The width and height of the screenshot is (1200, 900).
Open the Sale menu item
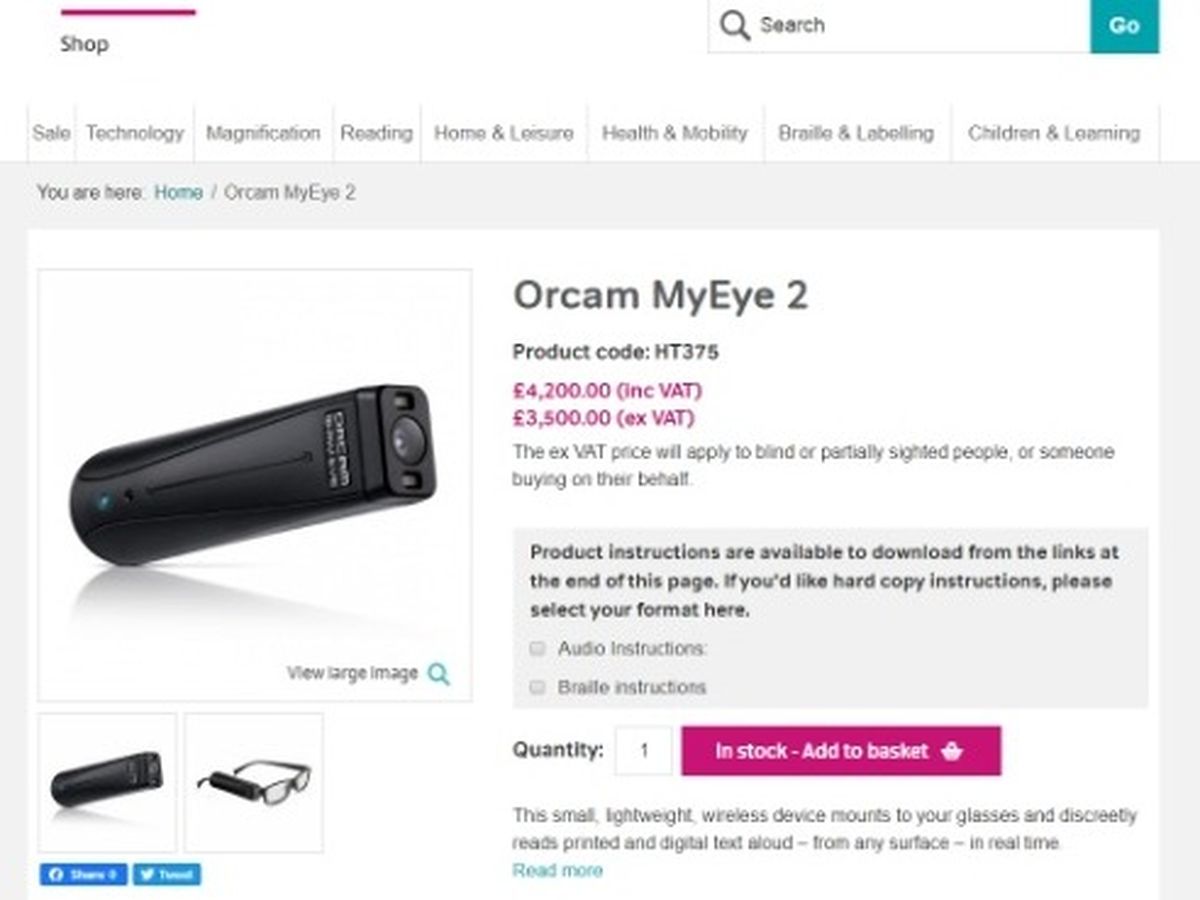tap(51, 133)
